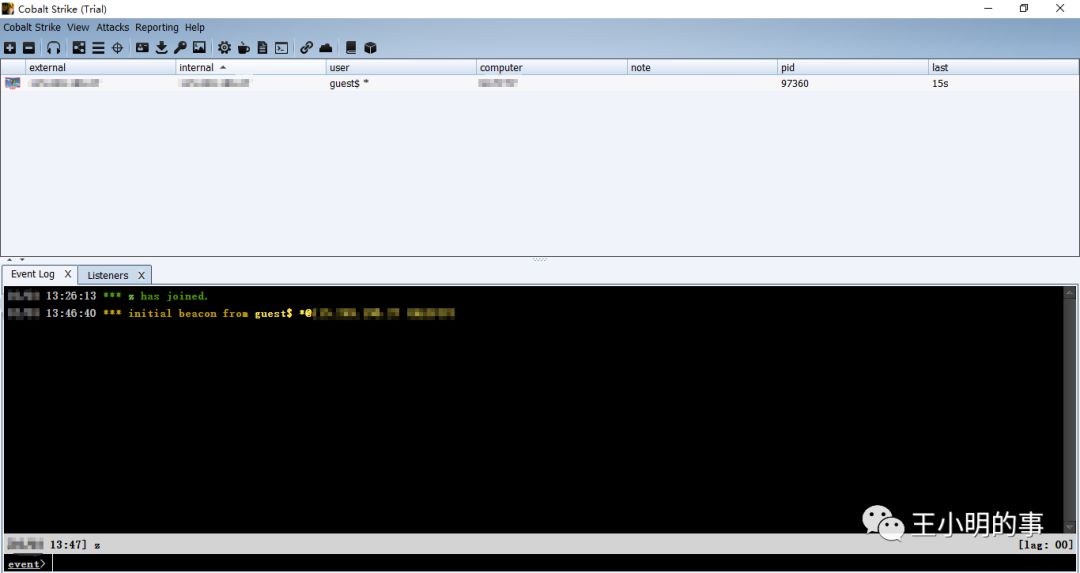Sort sessions by the note column header
The height and width of the screenshot is (573, 1080).
(702, 67)
